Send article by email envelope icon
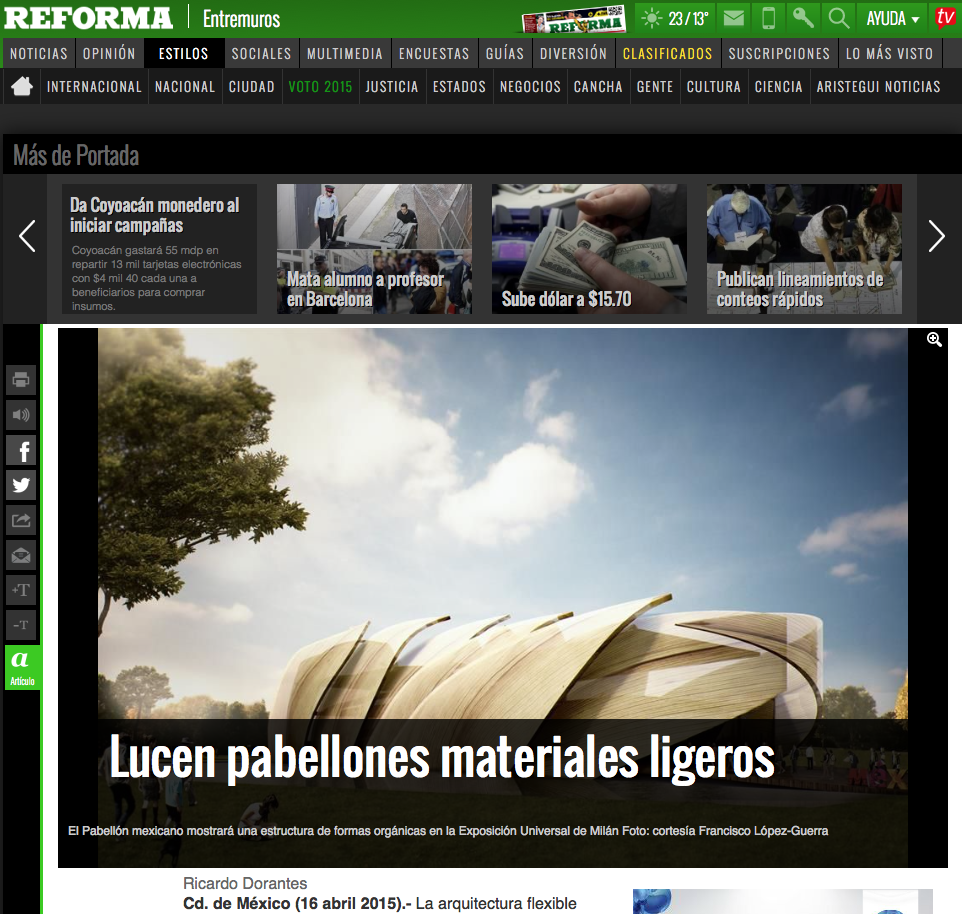 tap(21, 556)
